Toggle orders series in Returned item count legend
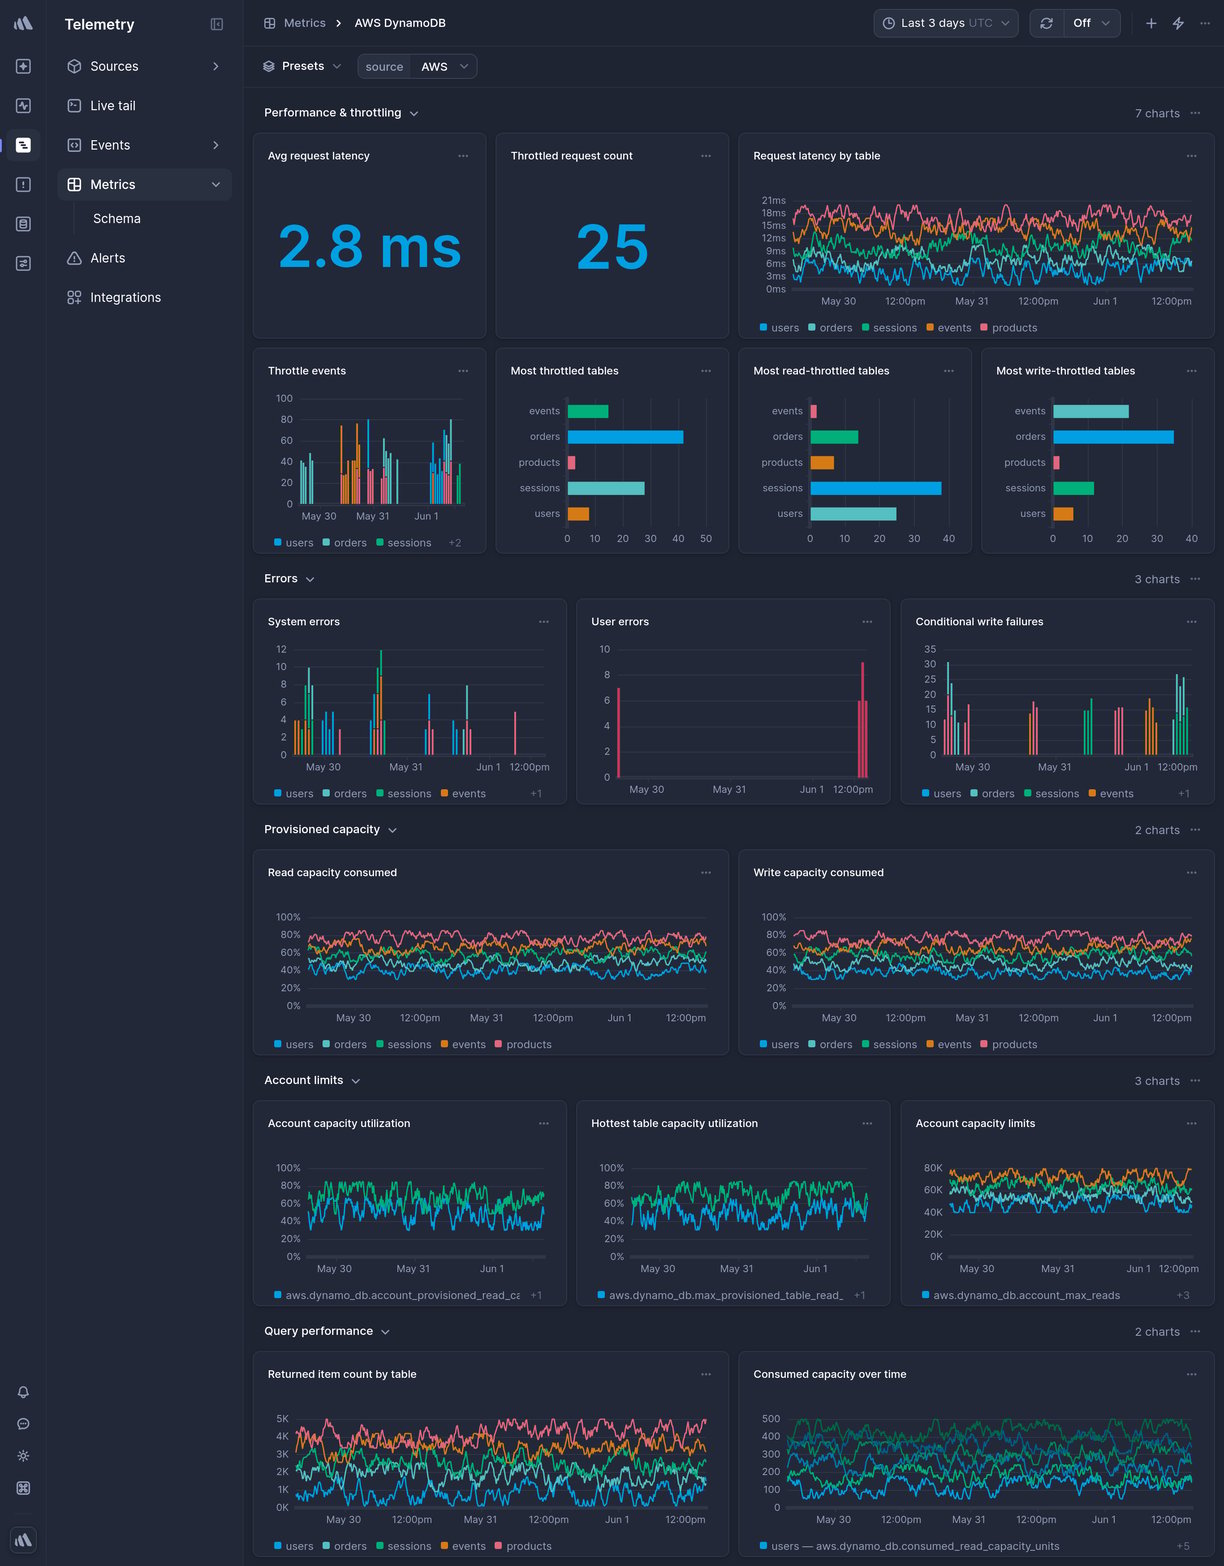This screenshot has height=1566, width=1224. click(x=344, y=1547)
